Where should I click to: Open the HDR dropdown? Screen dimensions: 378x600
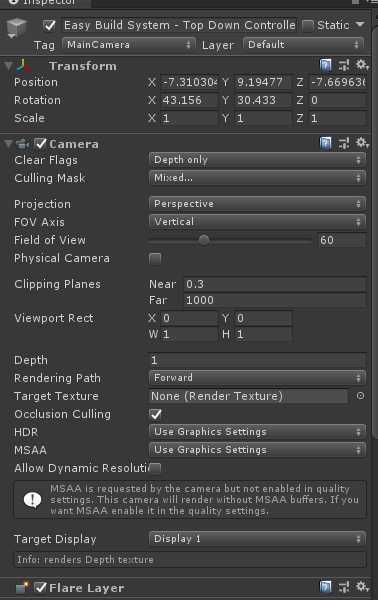257,432
